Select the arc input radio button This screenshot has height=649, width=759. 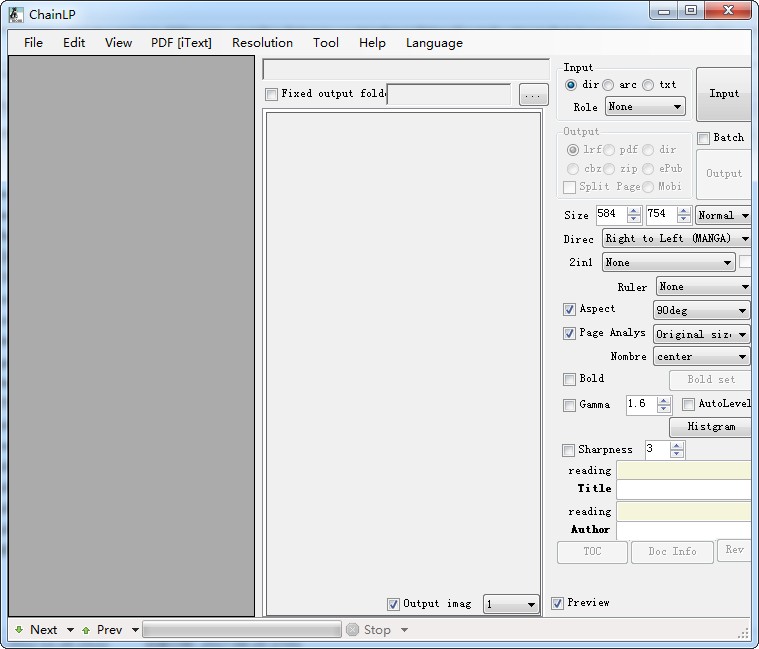(608, 85)
